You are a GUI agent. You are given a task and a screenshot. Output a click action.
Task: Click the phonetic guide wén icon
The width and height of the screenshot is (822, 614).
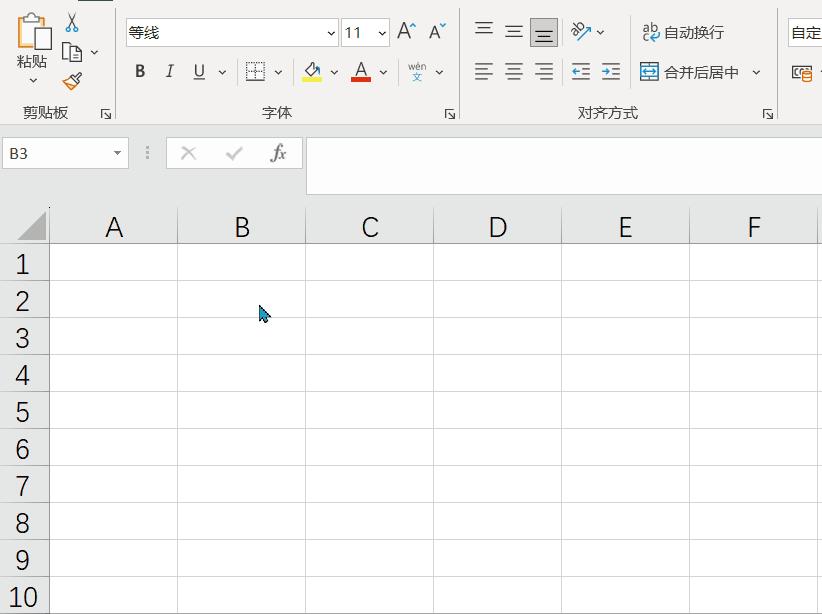pos(417,71)
